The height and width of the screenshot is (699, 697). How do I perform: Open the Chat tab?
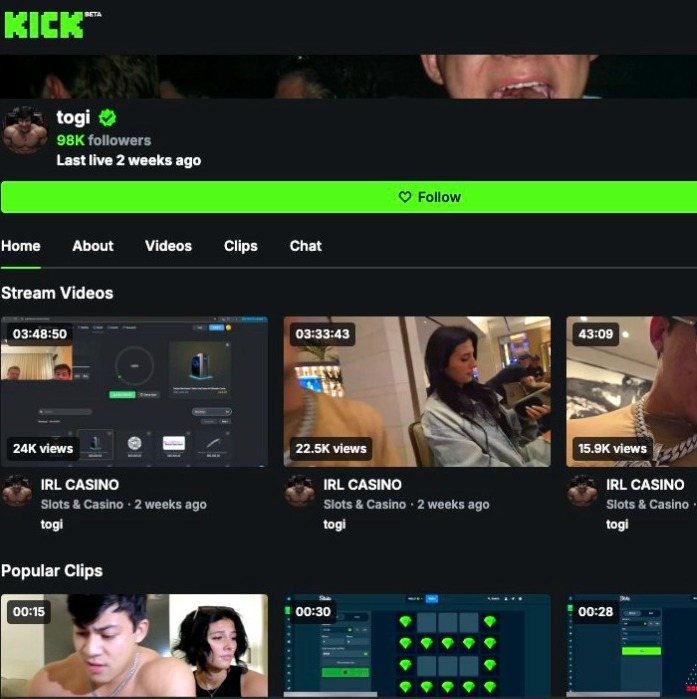click(x=306, y=246)
